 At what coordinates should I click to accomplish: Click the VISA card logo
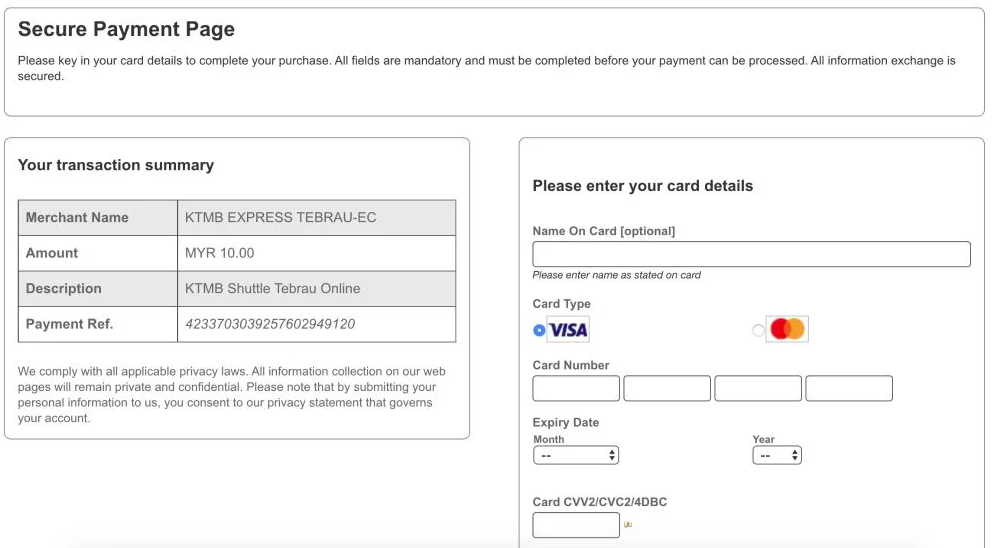click(x=568, y=329)
